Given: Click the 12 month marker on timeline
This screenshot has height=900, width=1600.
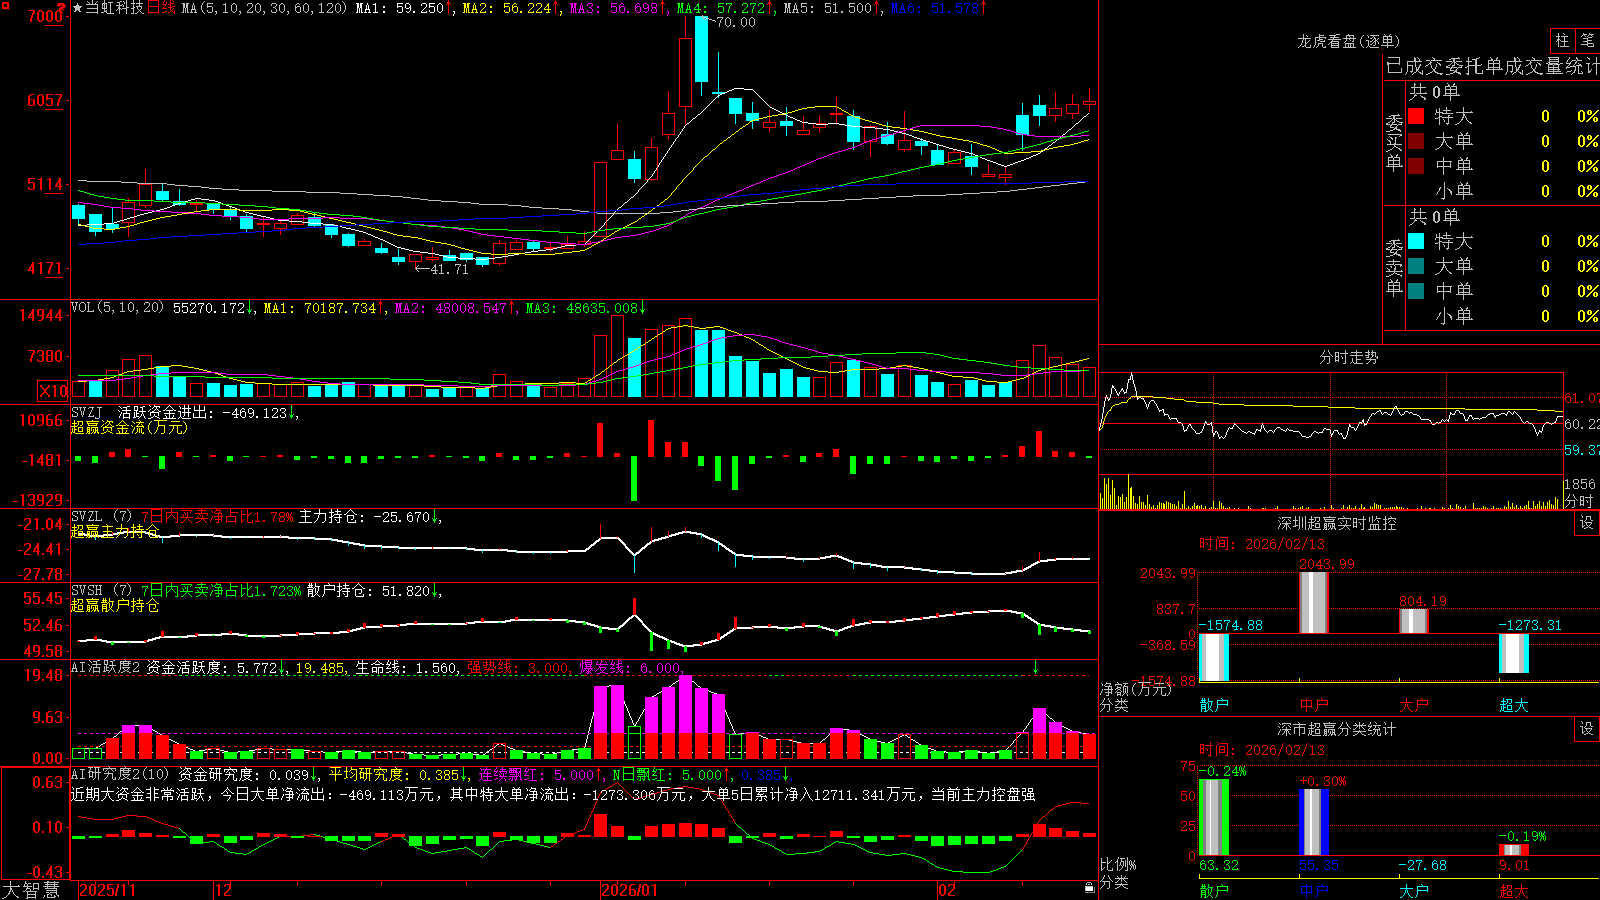Looking at the screenshot, I should click(x=223, y=890).
